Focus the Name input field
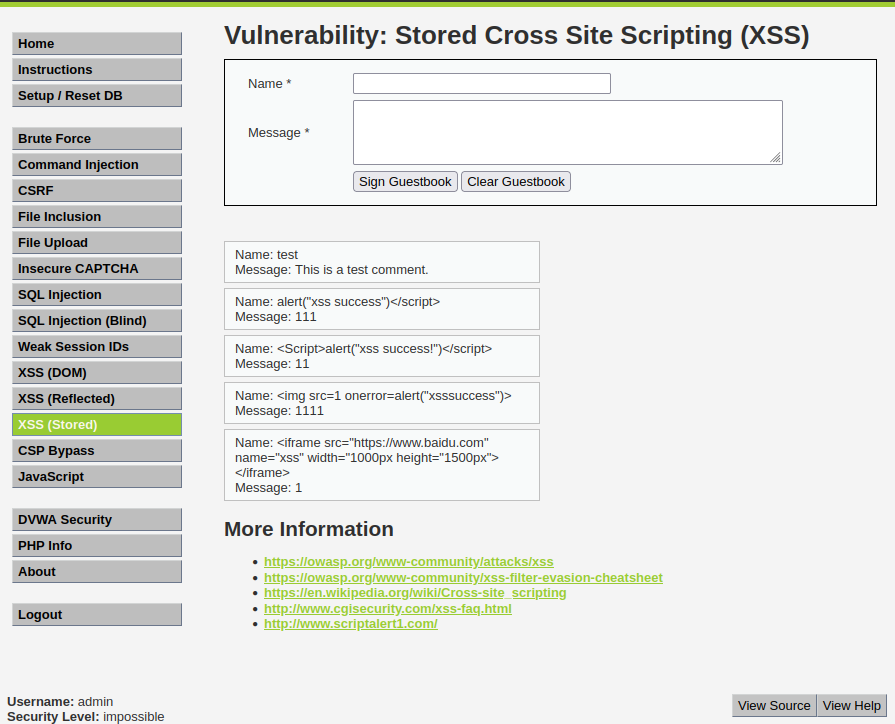This screenshot has width=895, height=724. pyautogui.click(x=482, y=83)
